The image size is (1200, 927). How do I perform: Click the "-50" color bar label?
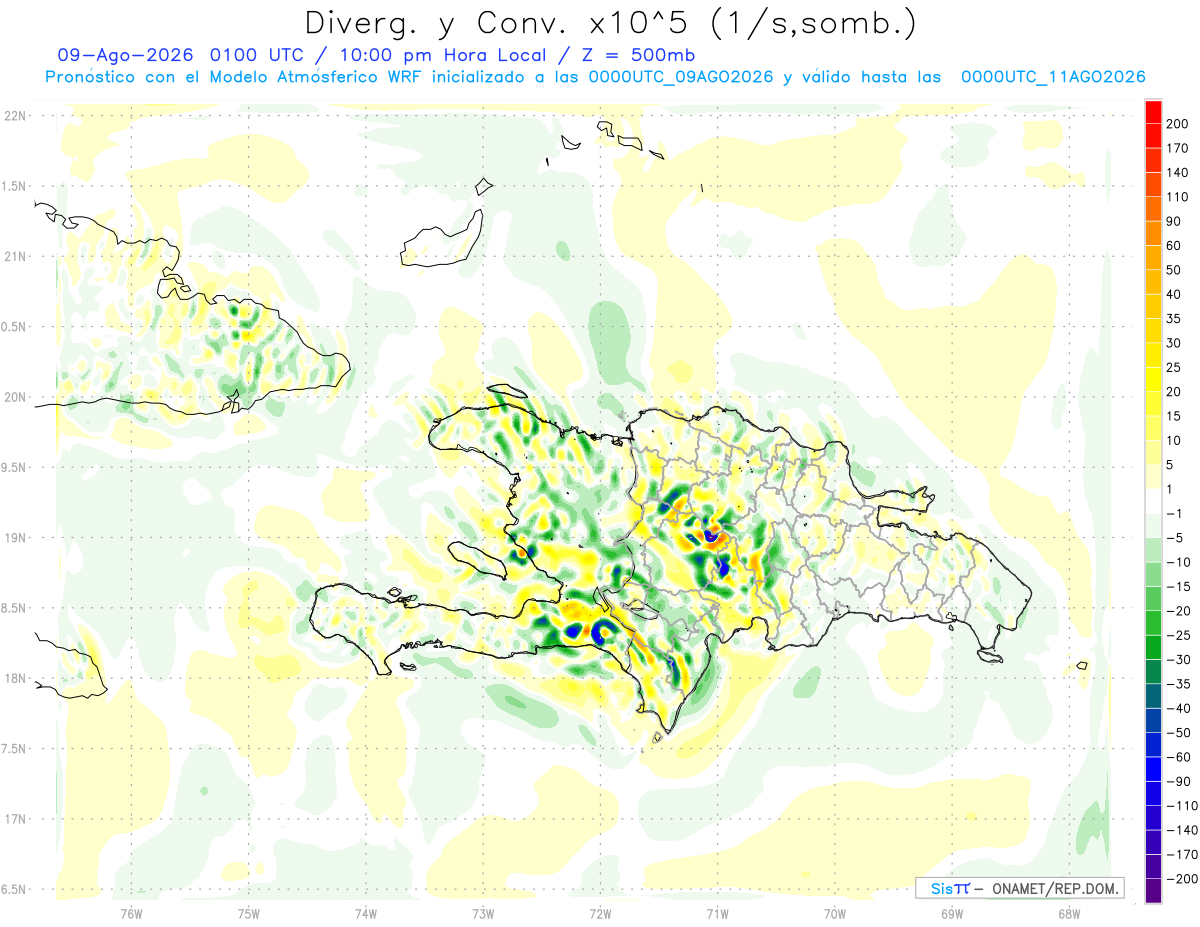click(x=1178, y=732)
